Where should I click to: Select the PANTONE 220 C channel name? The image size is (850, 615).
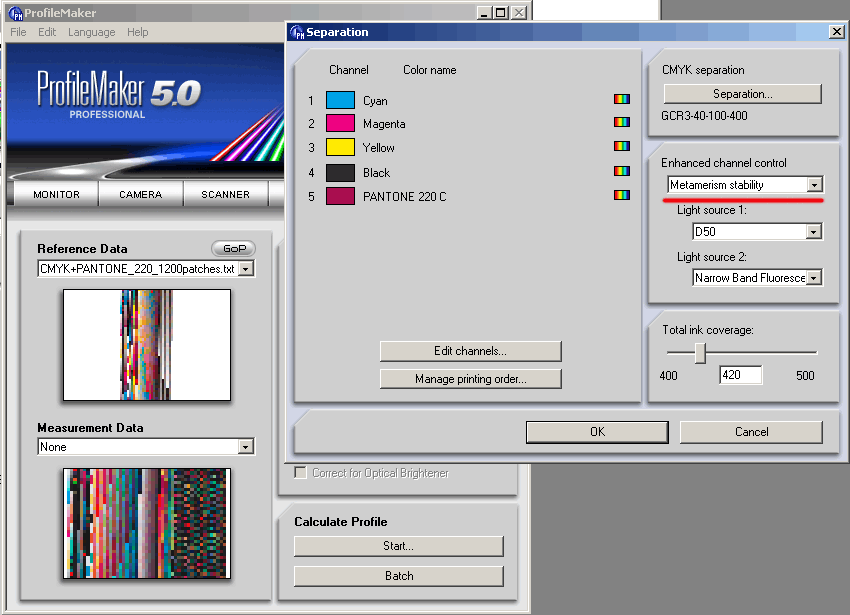click(x=404, y=196)
